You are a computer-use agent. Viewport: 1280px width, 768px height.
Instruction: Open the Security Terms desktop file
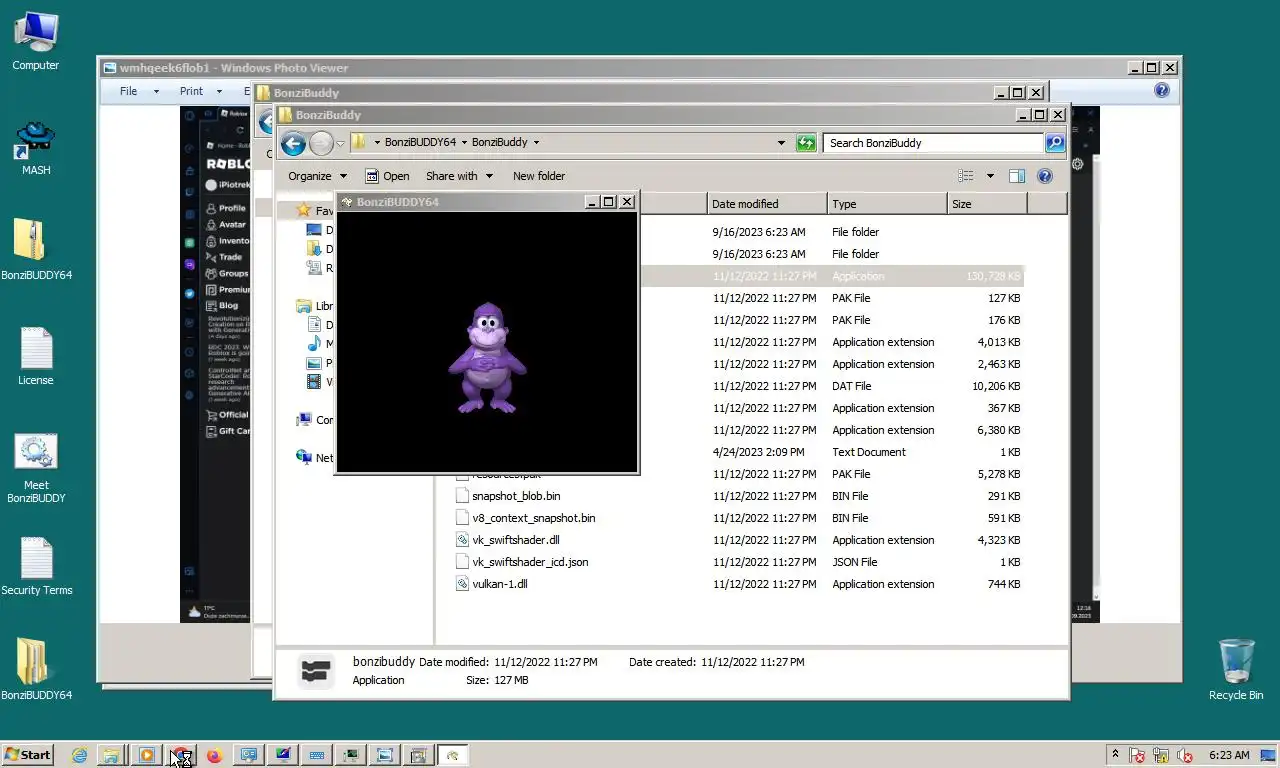point(36,566)
